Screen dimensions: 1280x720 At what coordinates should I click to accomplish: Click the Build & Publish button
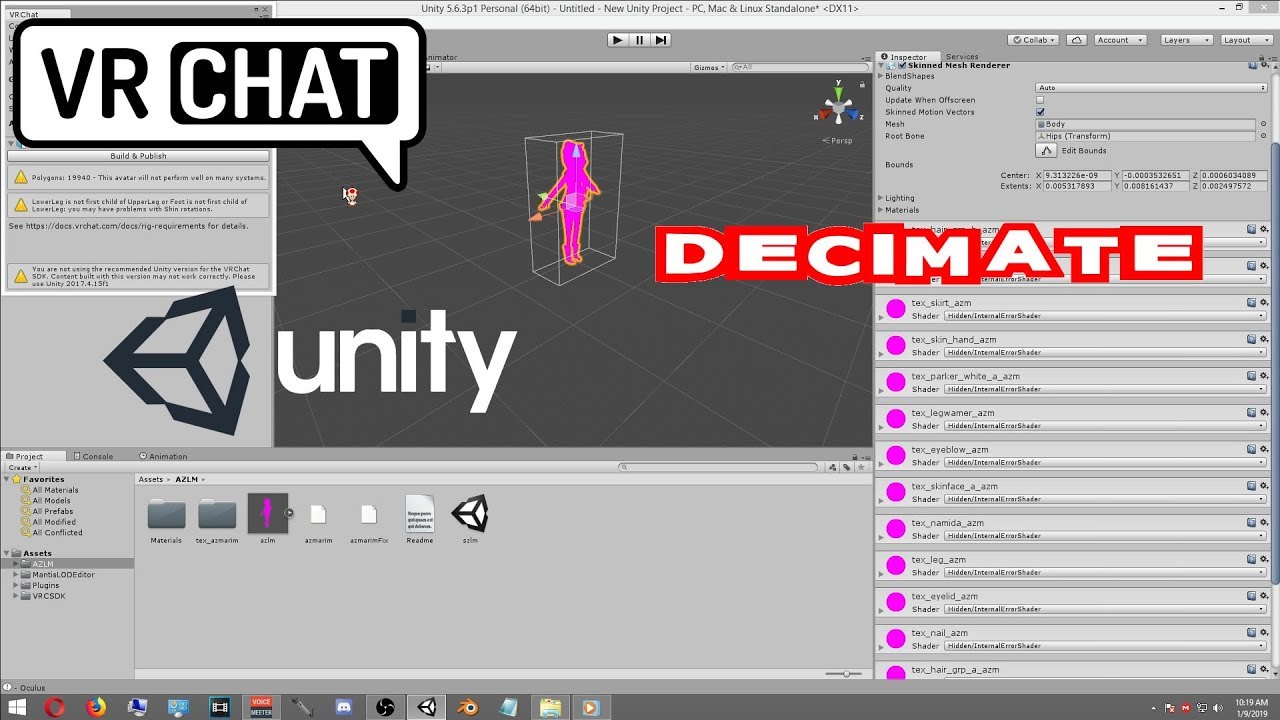pos(138,156)
